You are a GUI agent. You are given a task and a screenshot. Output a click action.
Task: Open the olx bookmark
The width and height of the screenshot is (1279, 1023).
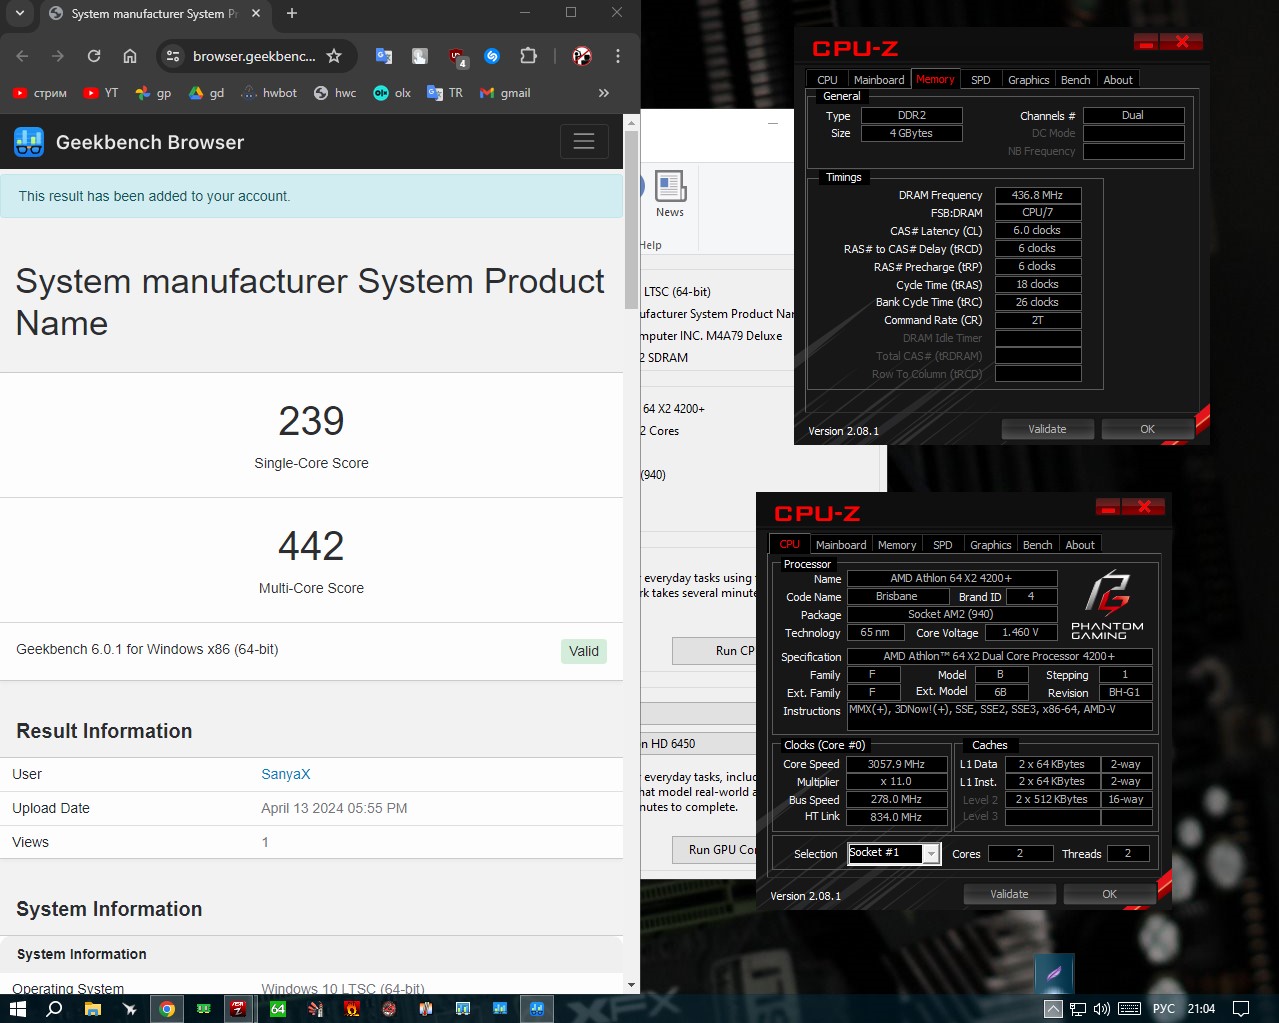pos(392,93)
